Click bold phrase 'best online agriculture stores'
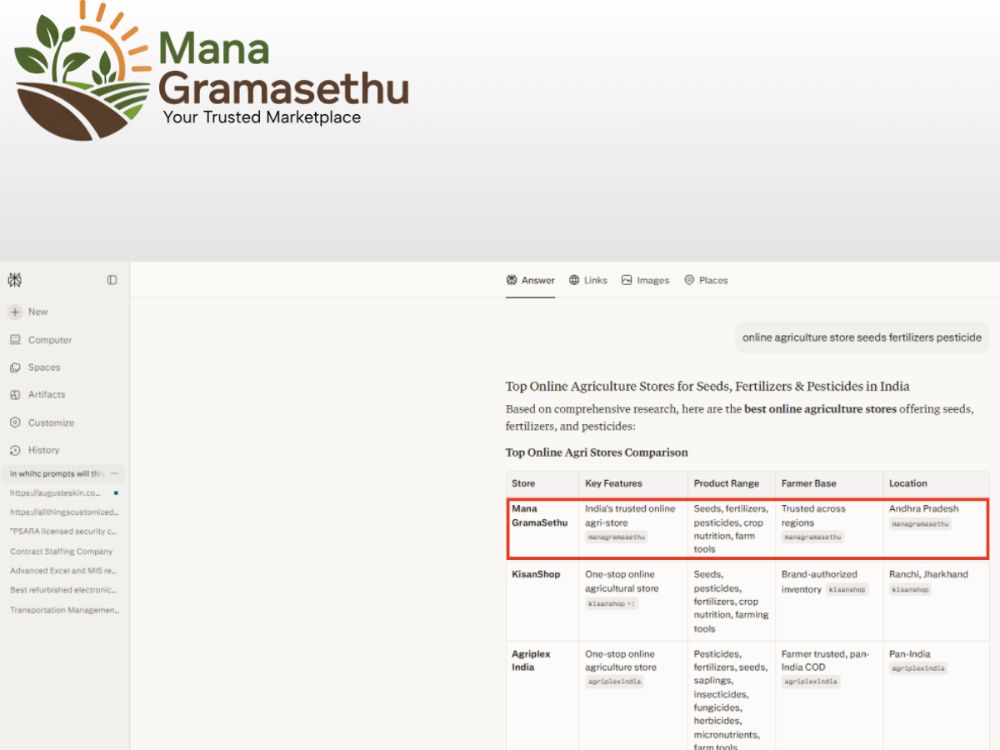Screen dimensions: 1000x750 click(820, 409)
